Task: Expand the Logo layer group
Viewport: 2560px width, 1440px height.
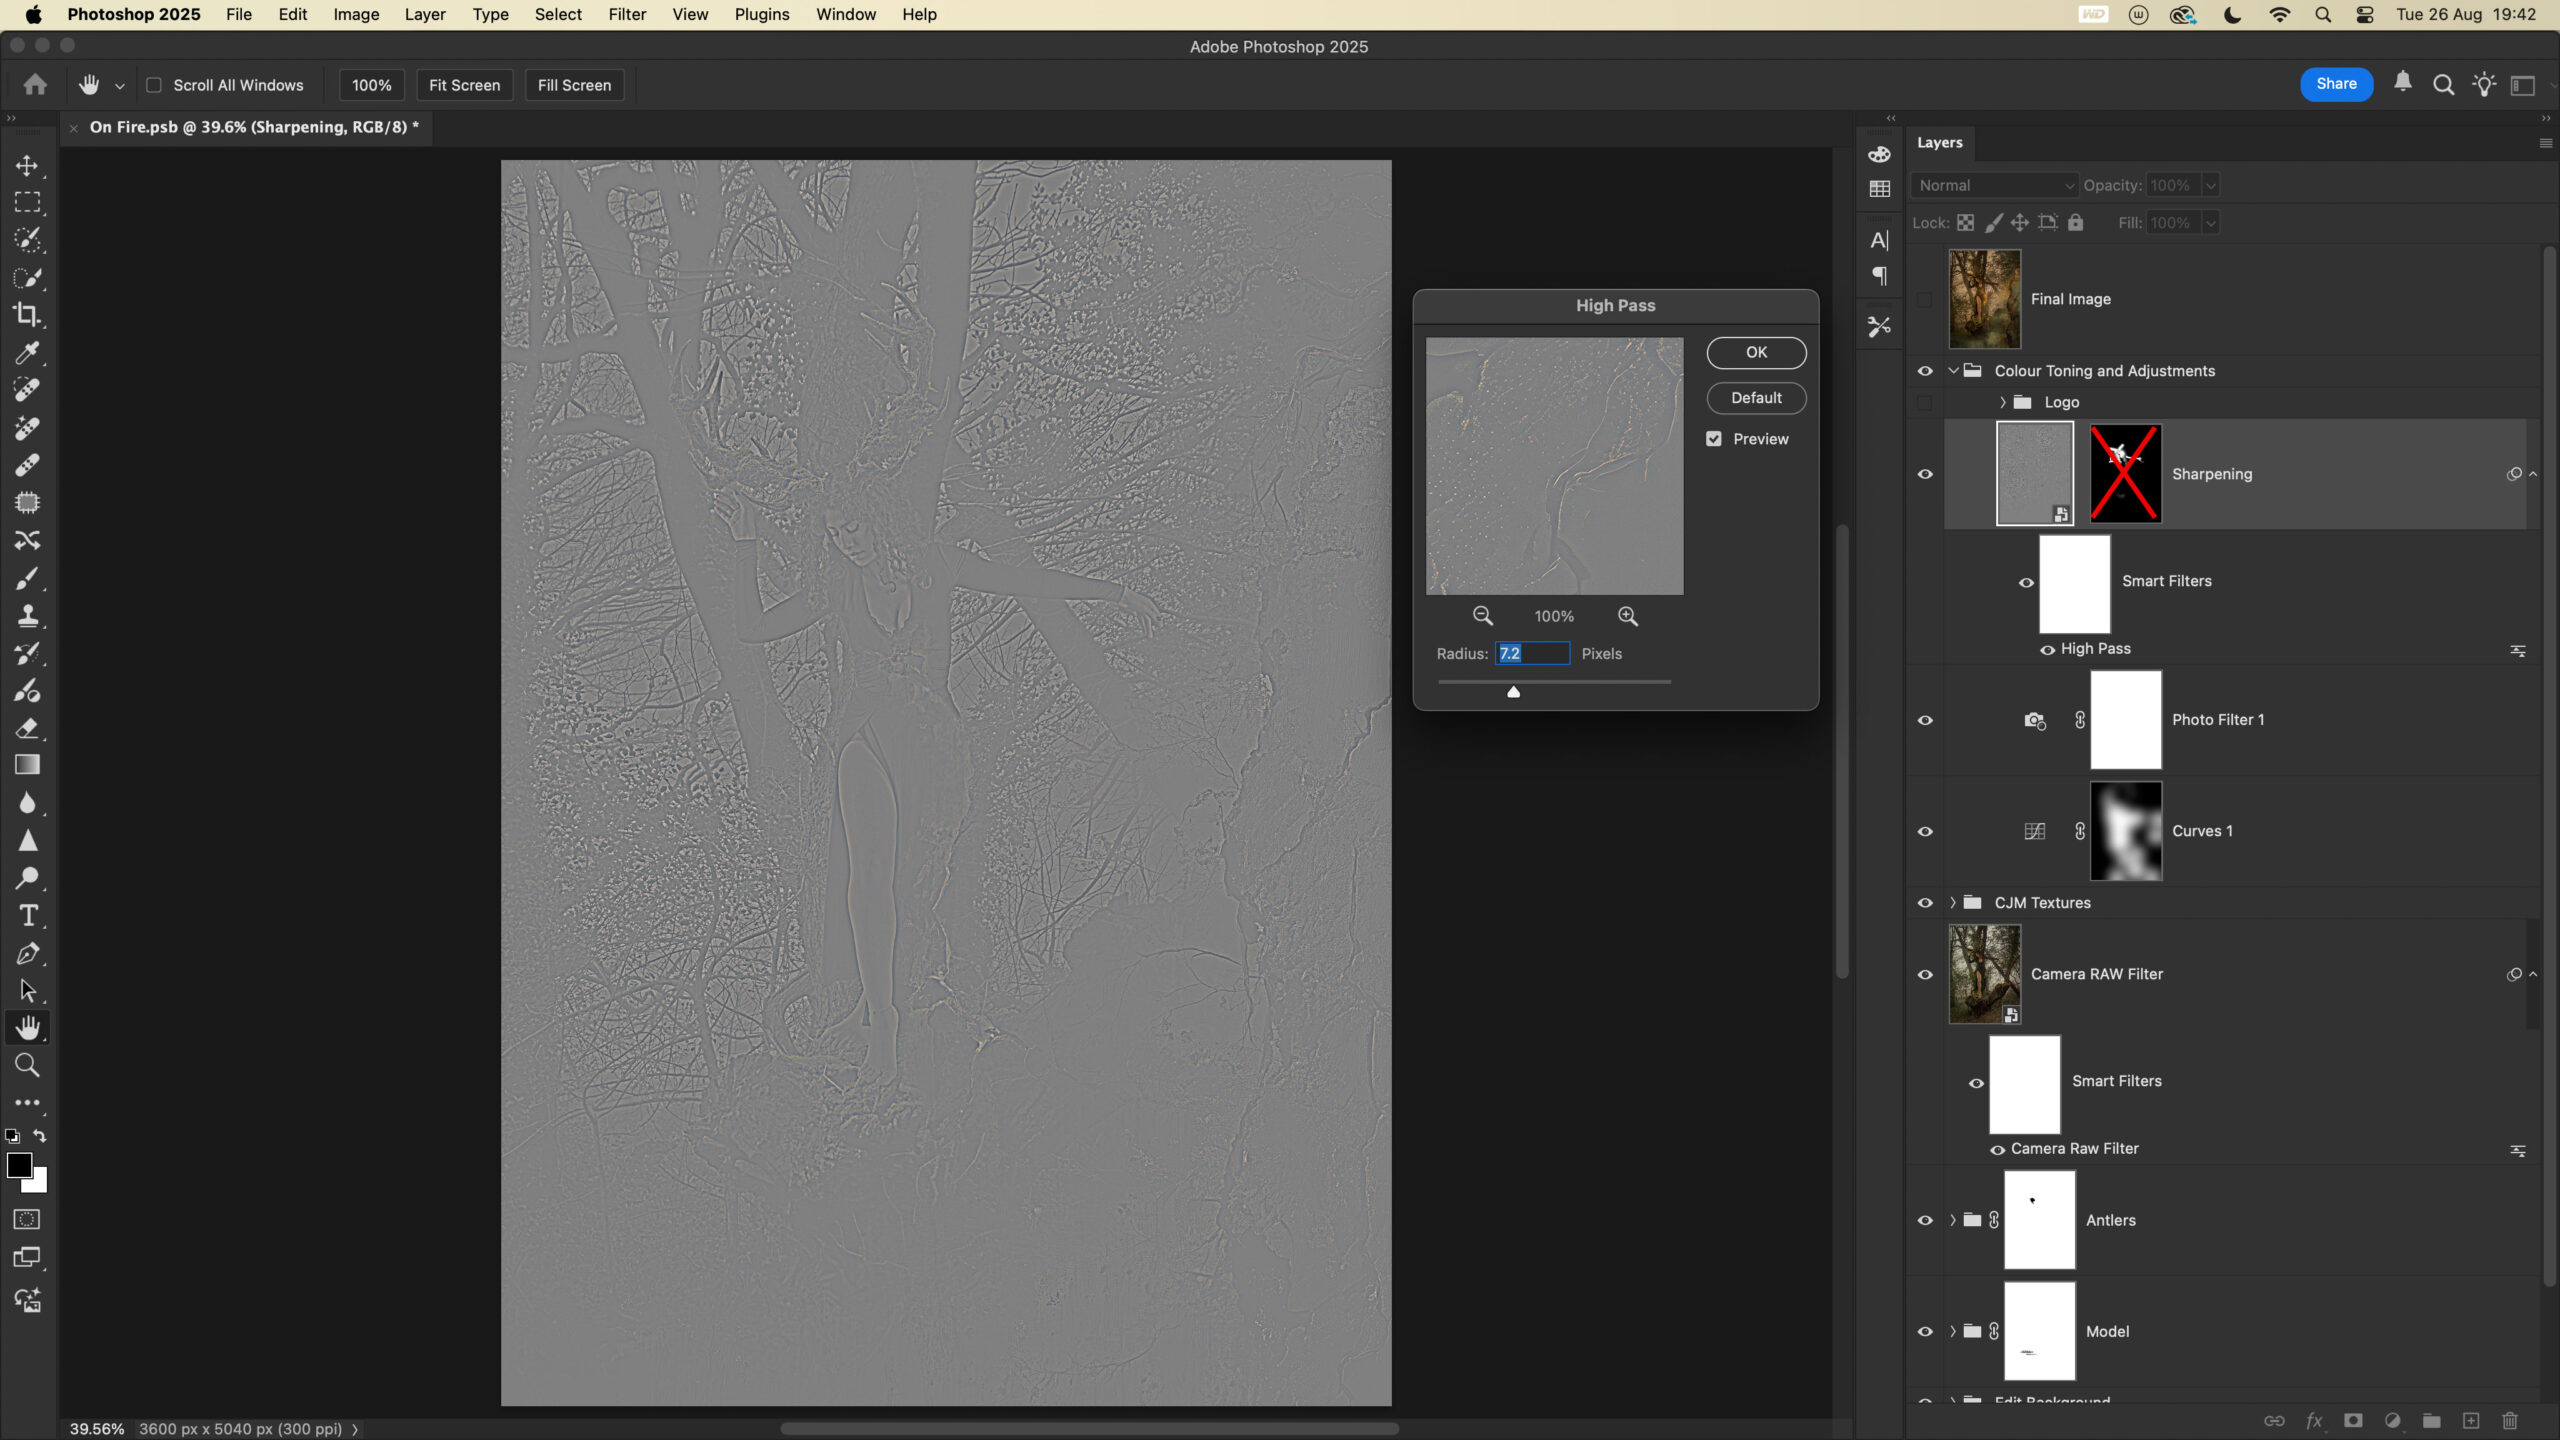Action: (2003, 402)
